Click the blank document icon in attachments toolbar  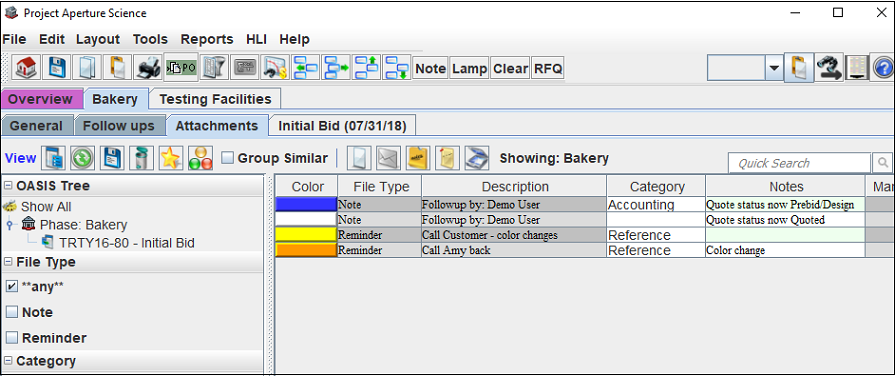point(358,158)
